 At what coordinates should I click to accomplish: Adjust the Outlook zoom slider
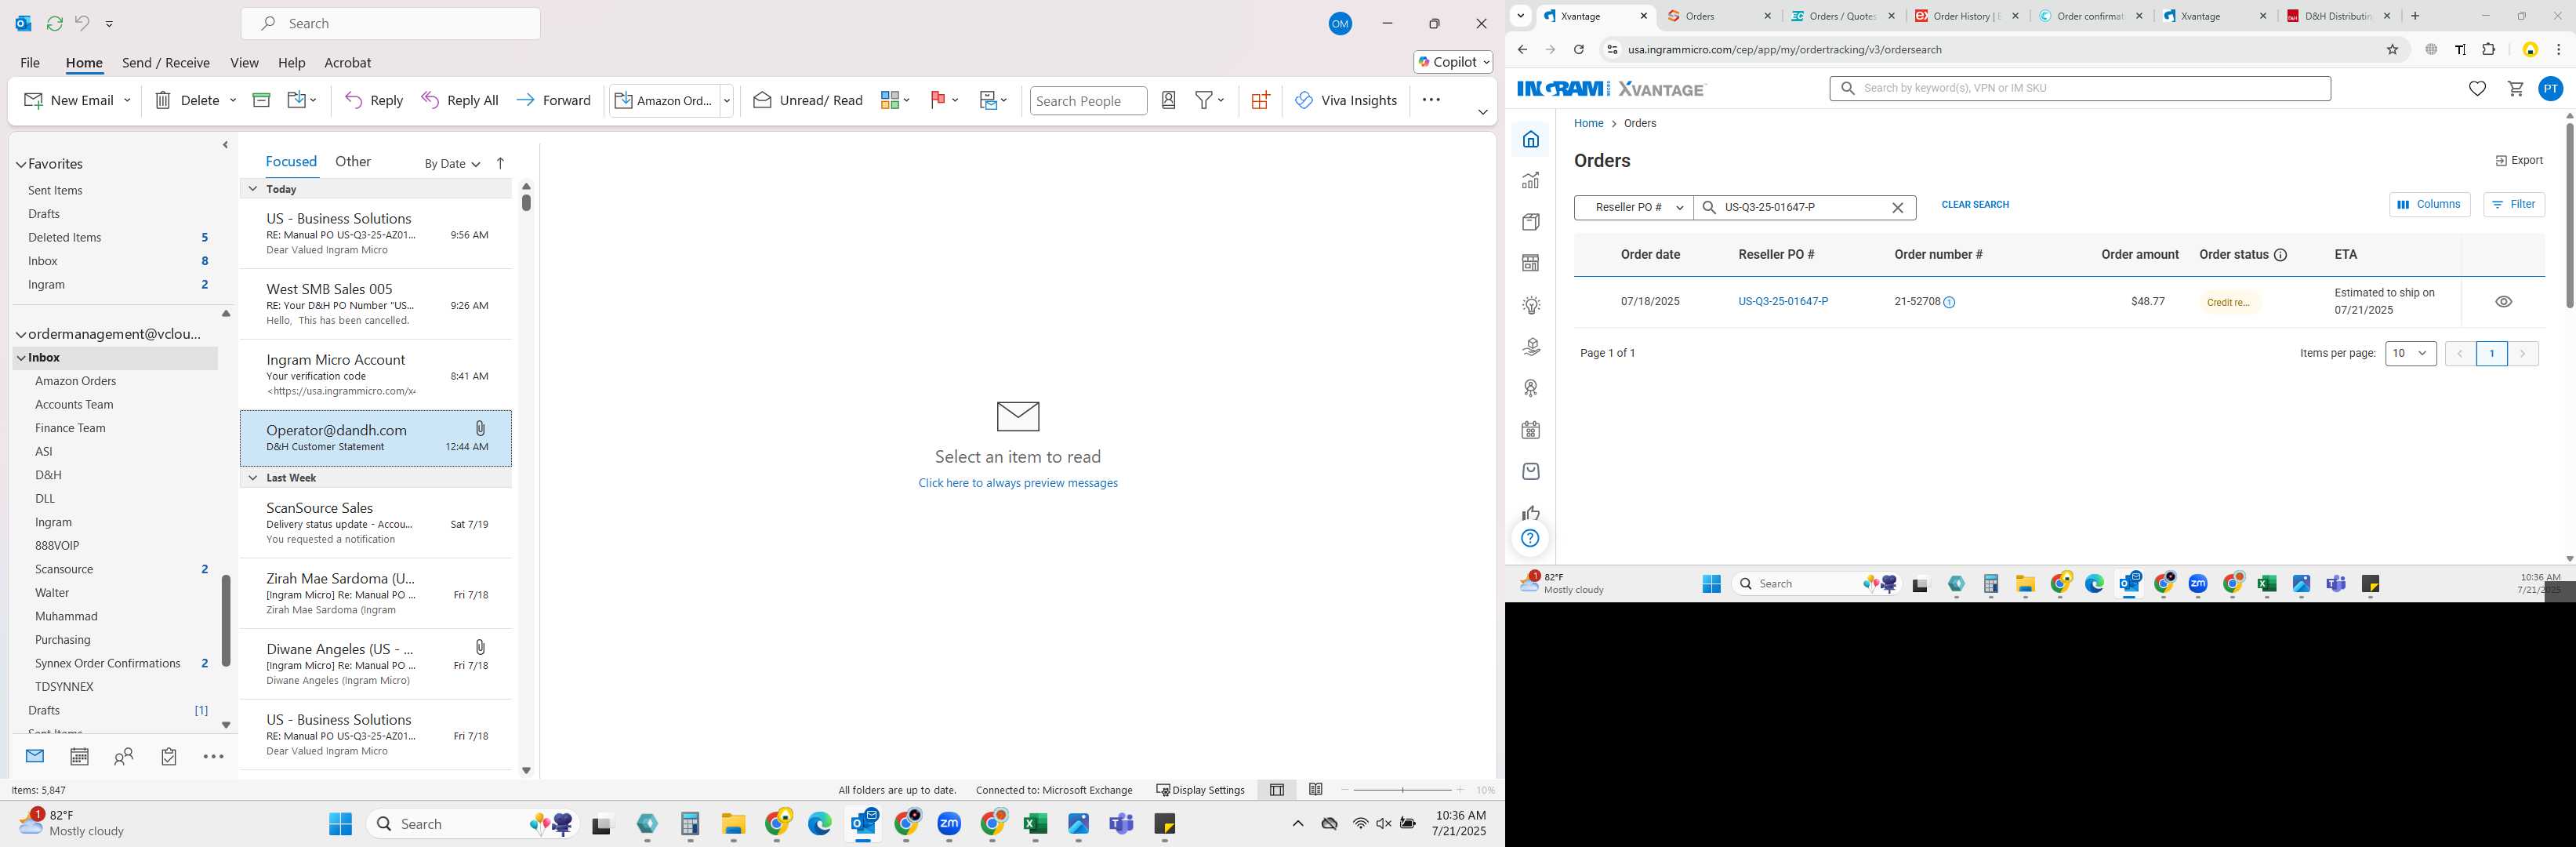(1402, 790)
